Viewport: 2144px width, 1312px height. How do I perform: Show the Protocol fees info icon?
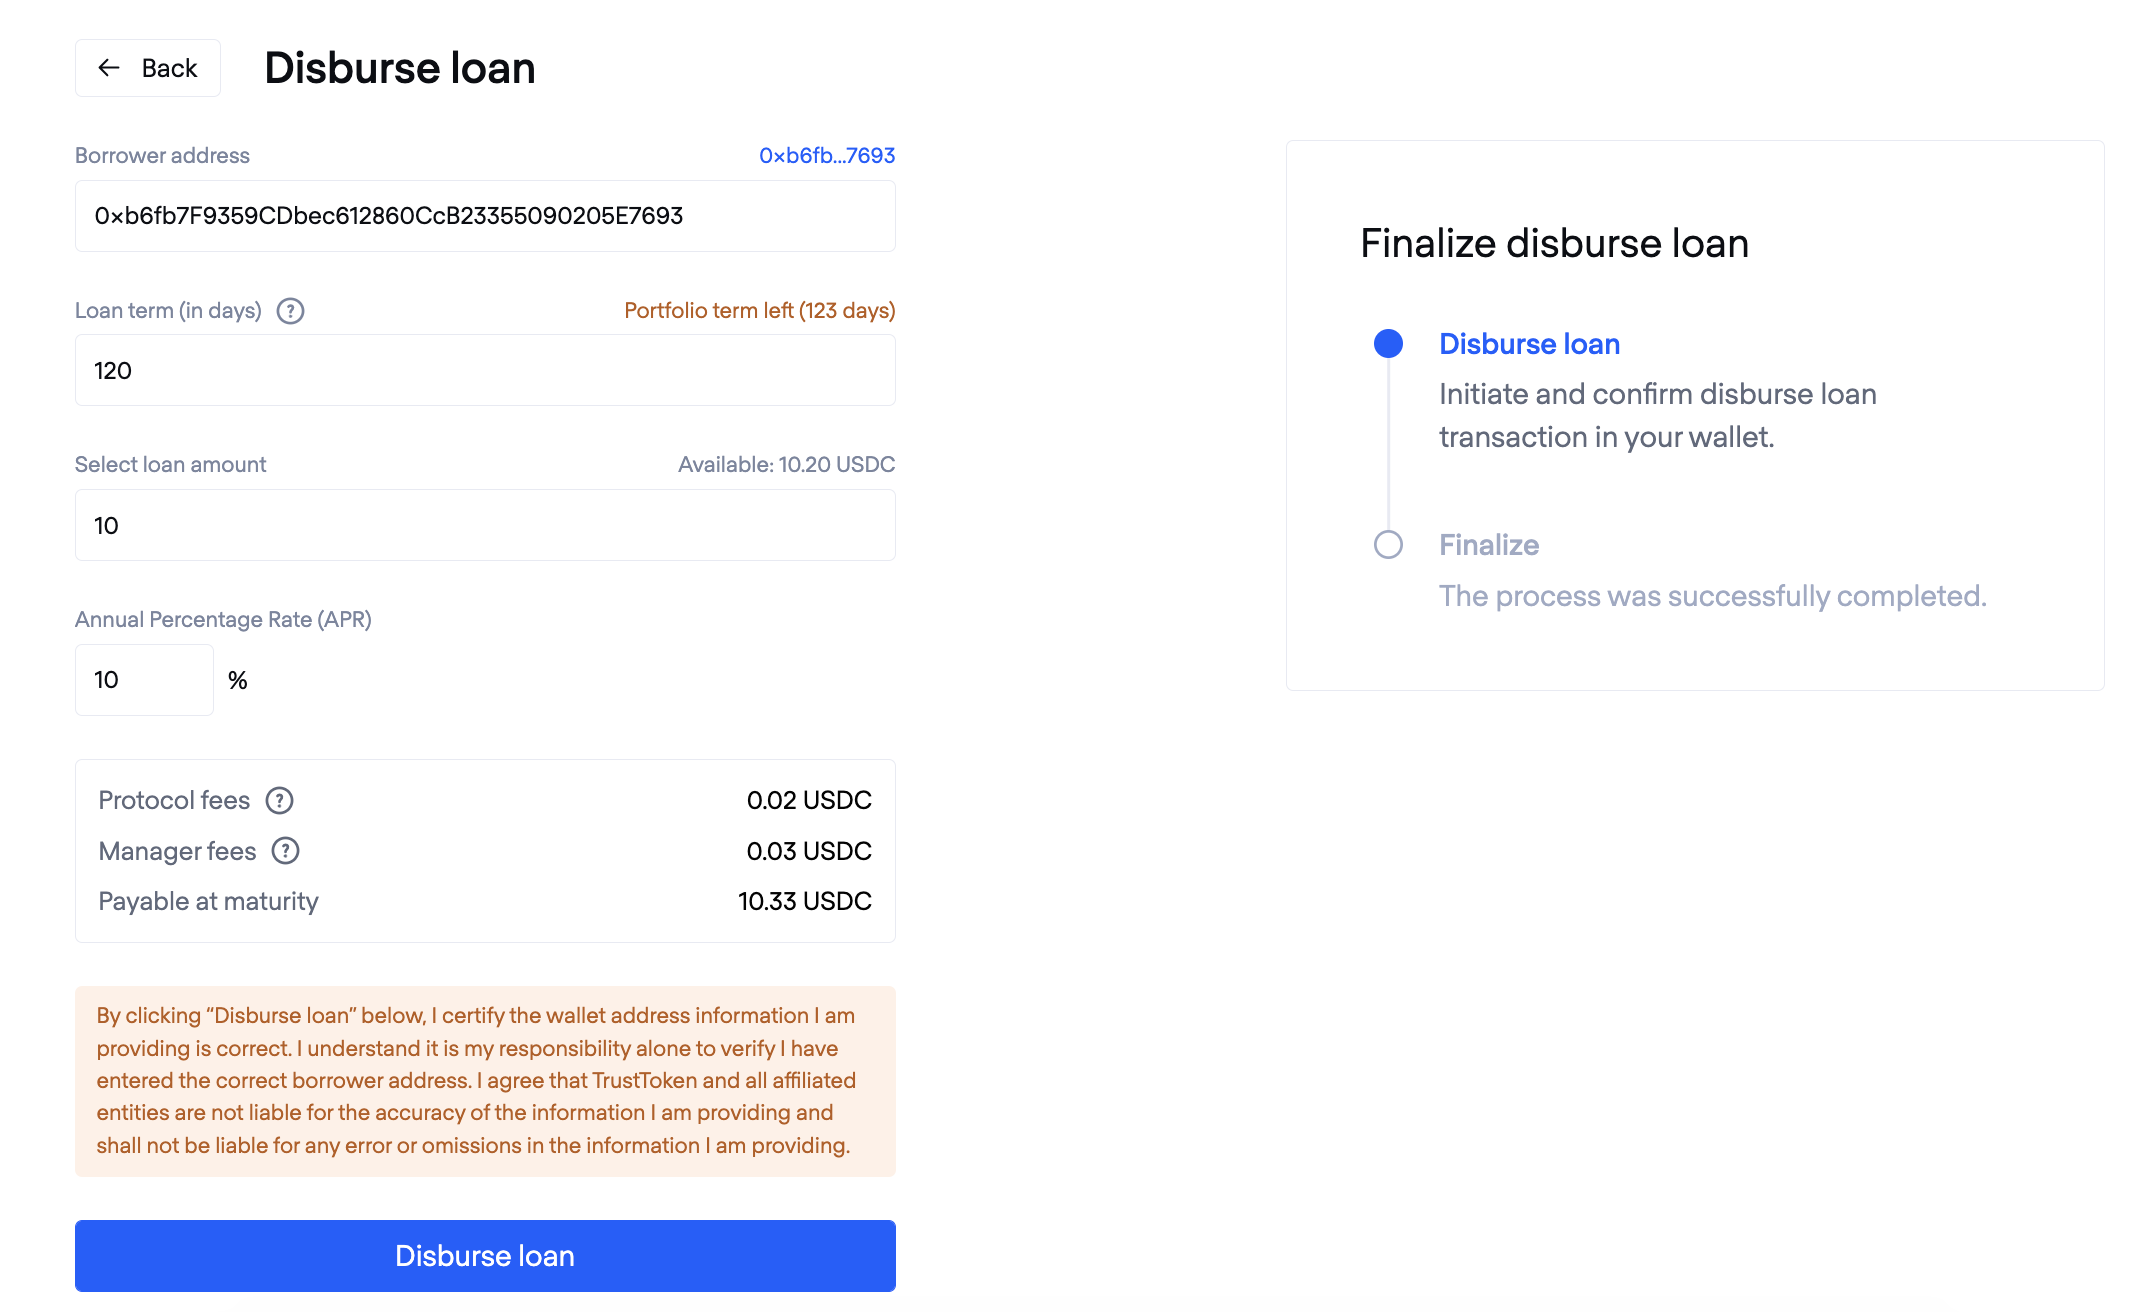[x=279, y=801]
